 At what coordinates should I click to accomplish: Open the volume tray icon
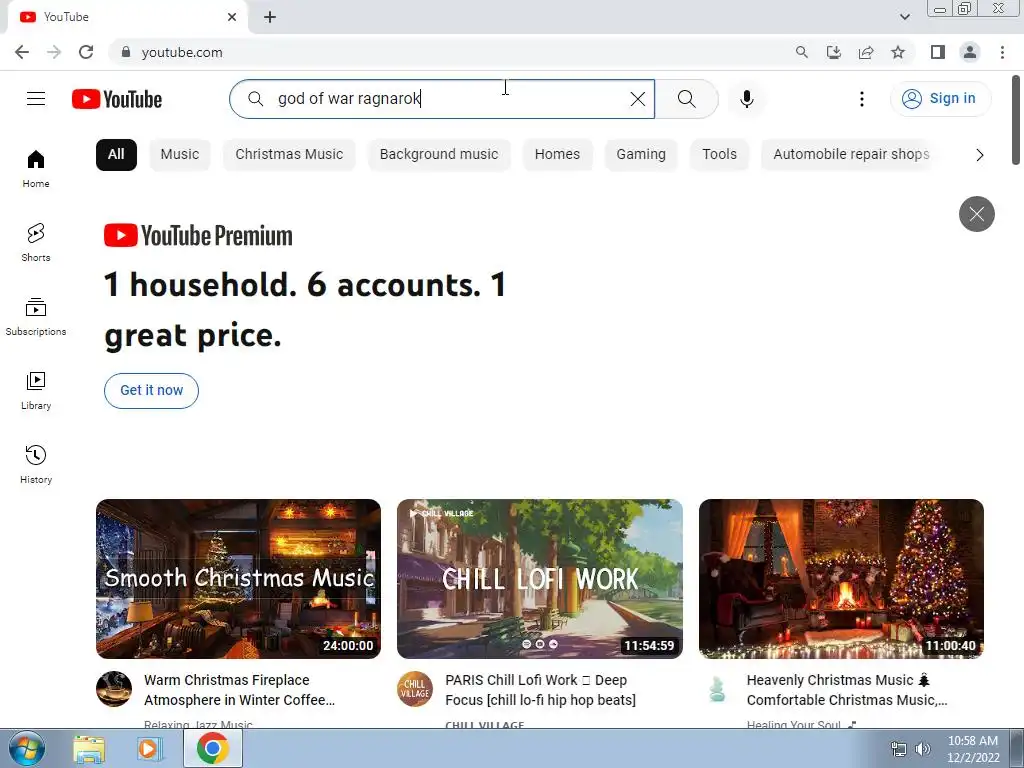tap(923, 749)
